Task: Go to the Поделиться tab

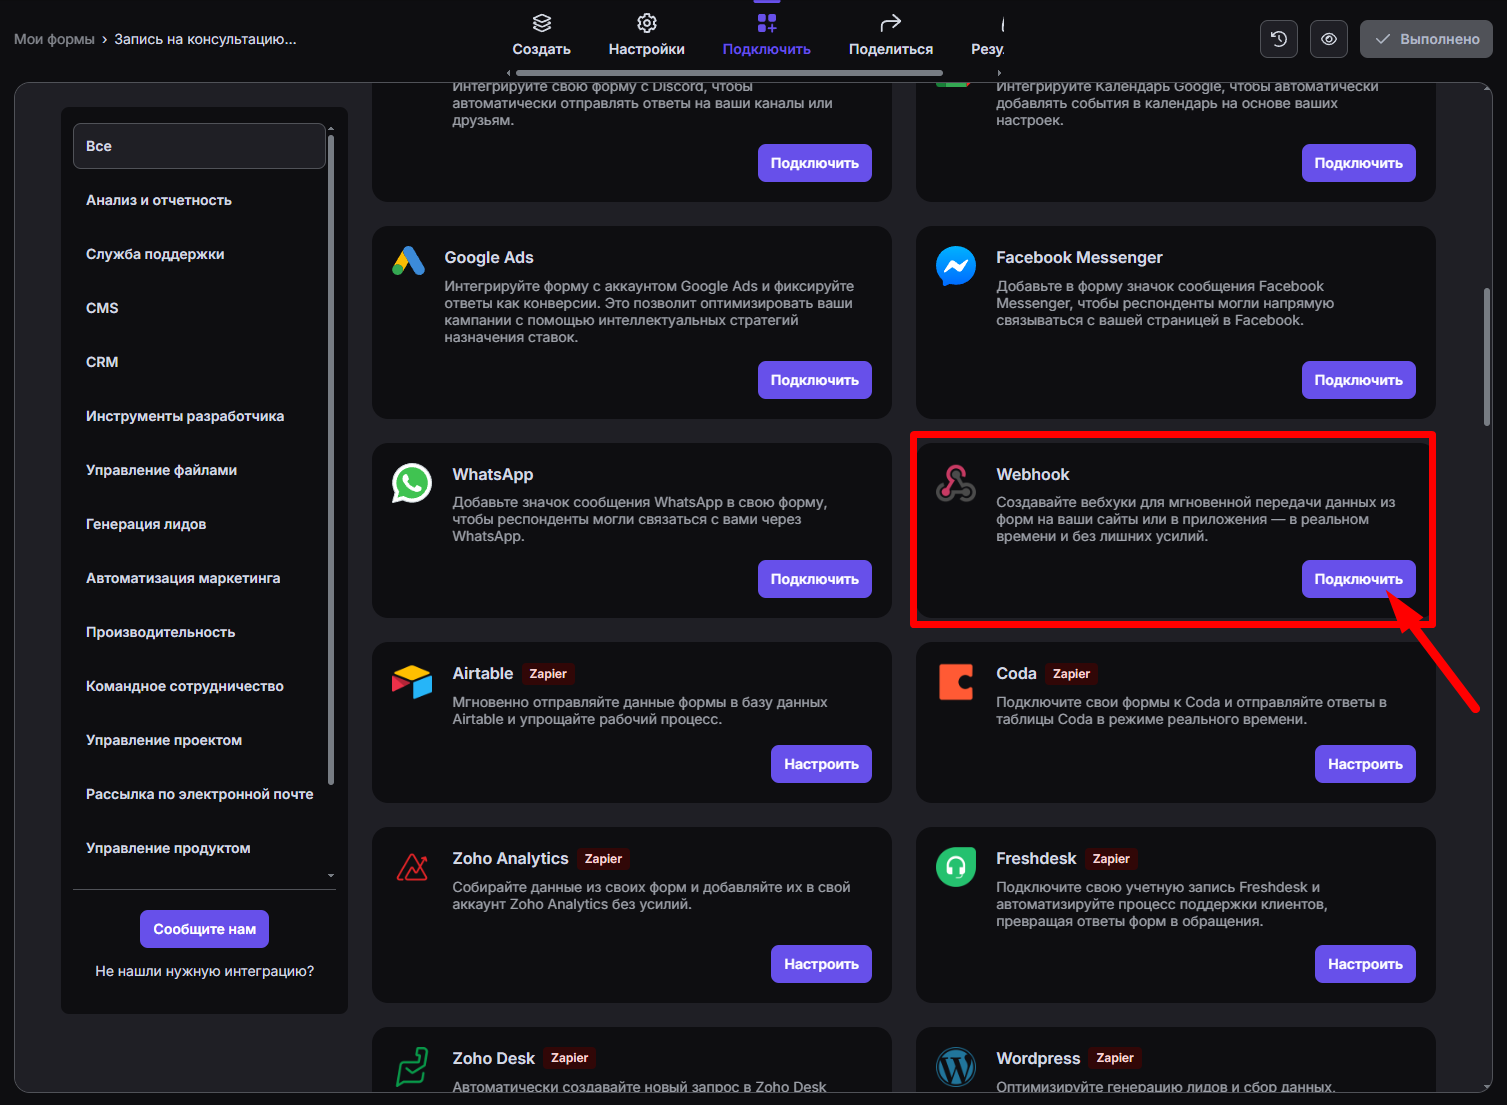Action: coord(890,35)
